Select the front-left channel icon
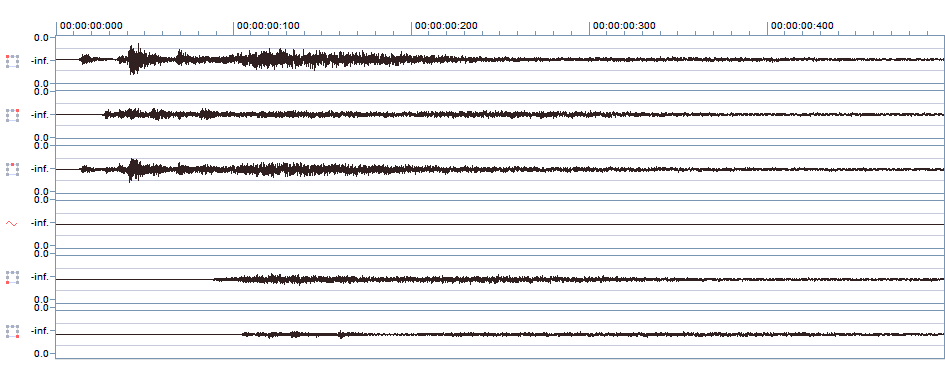The image size is (945, 365). point(12,61)
